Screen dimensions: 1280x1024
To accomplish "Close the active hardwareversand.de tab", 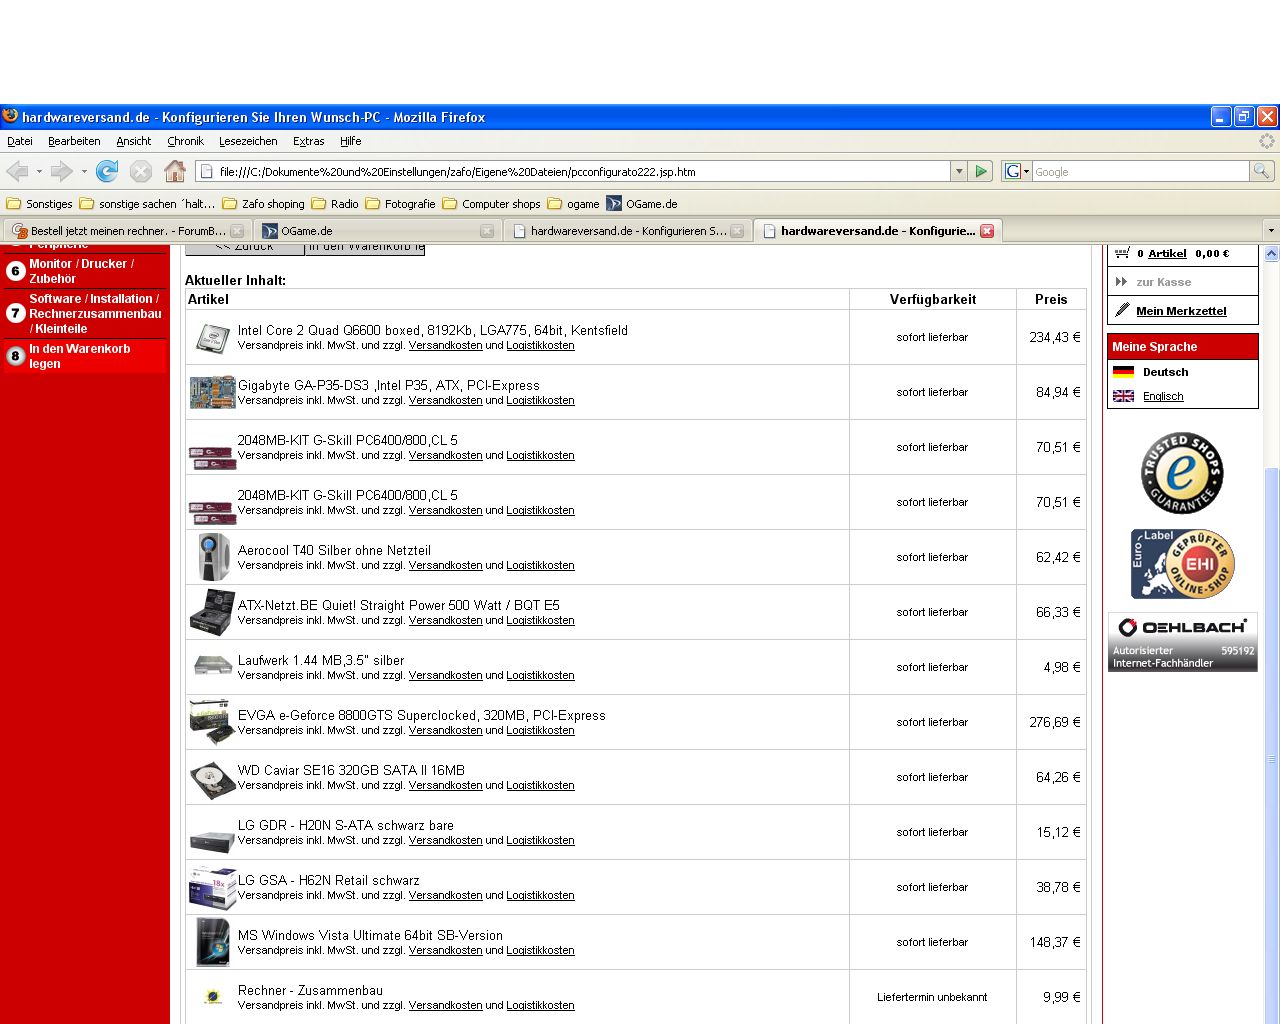I will [x=987, y=231].
